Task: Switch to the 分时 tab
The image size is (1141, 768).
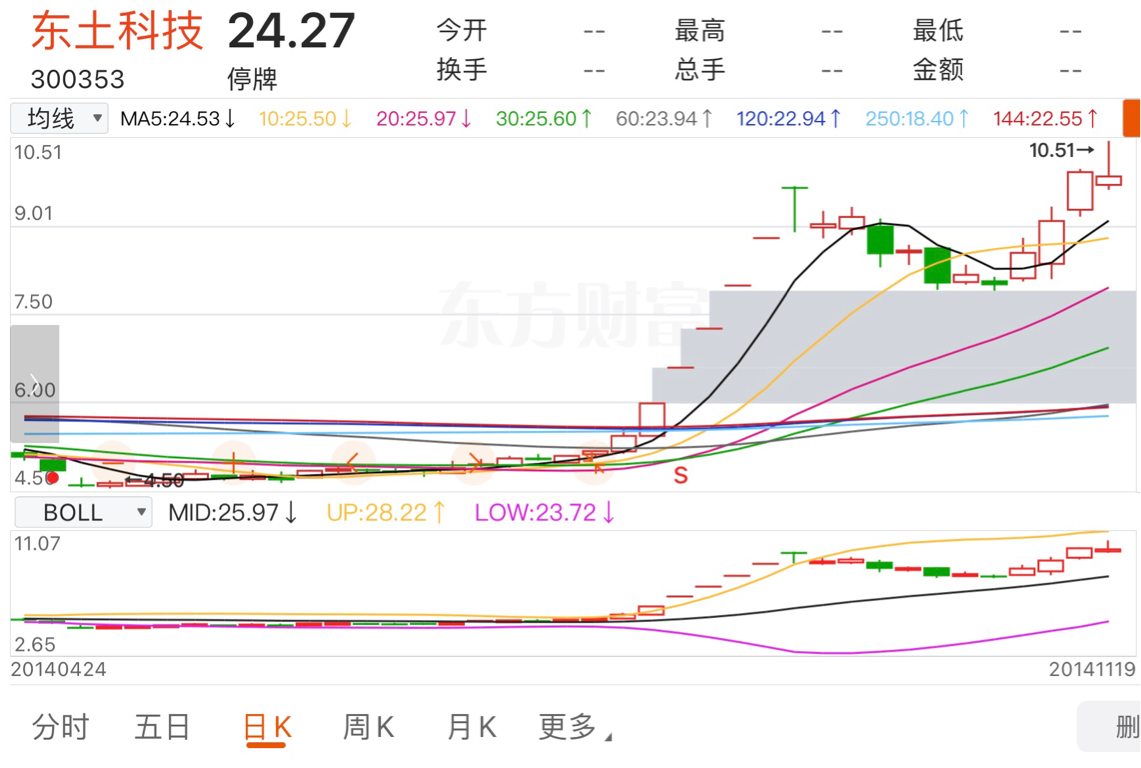Action: click(x=60, y=727)
